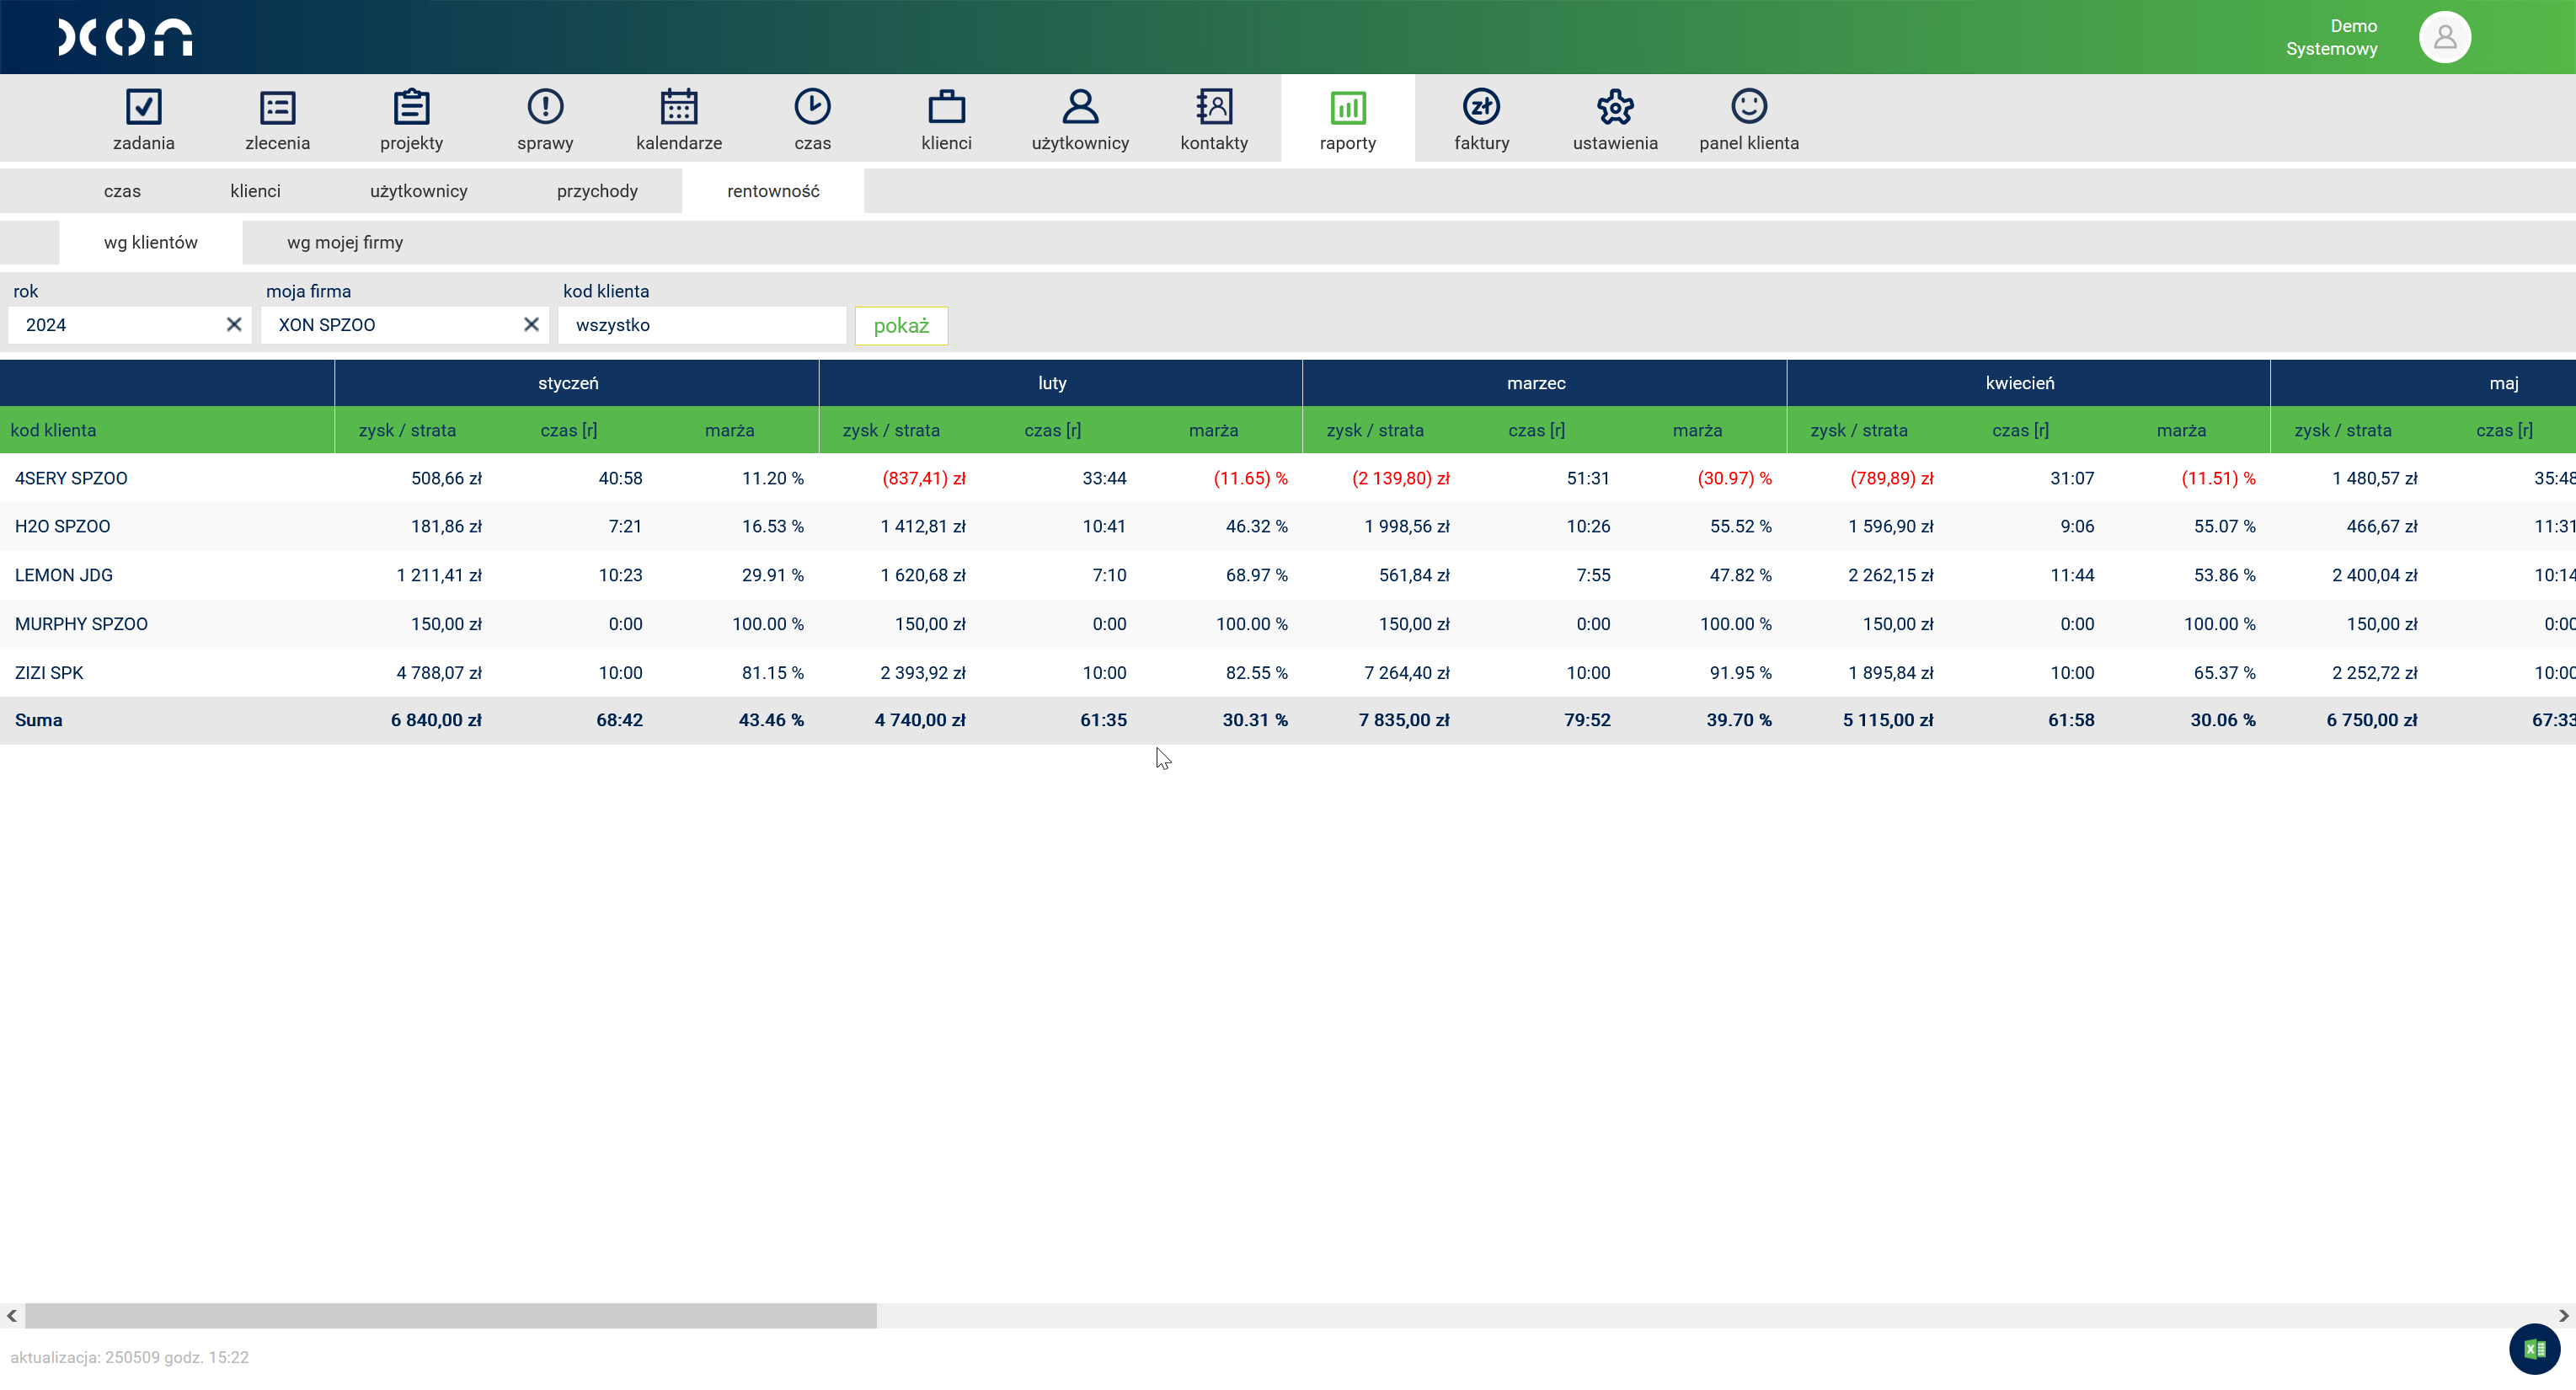Click the pokaż button
The width and height of the screenshot is (2576, 1390).
(901, 326)
